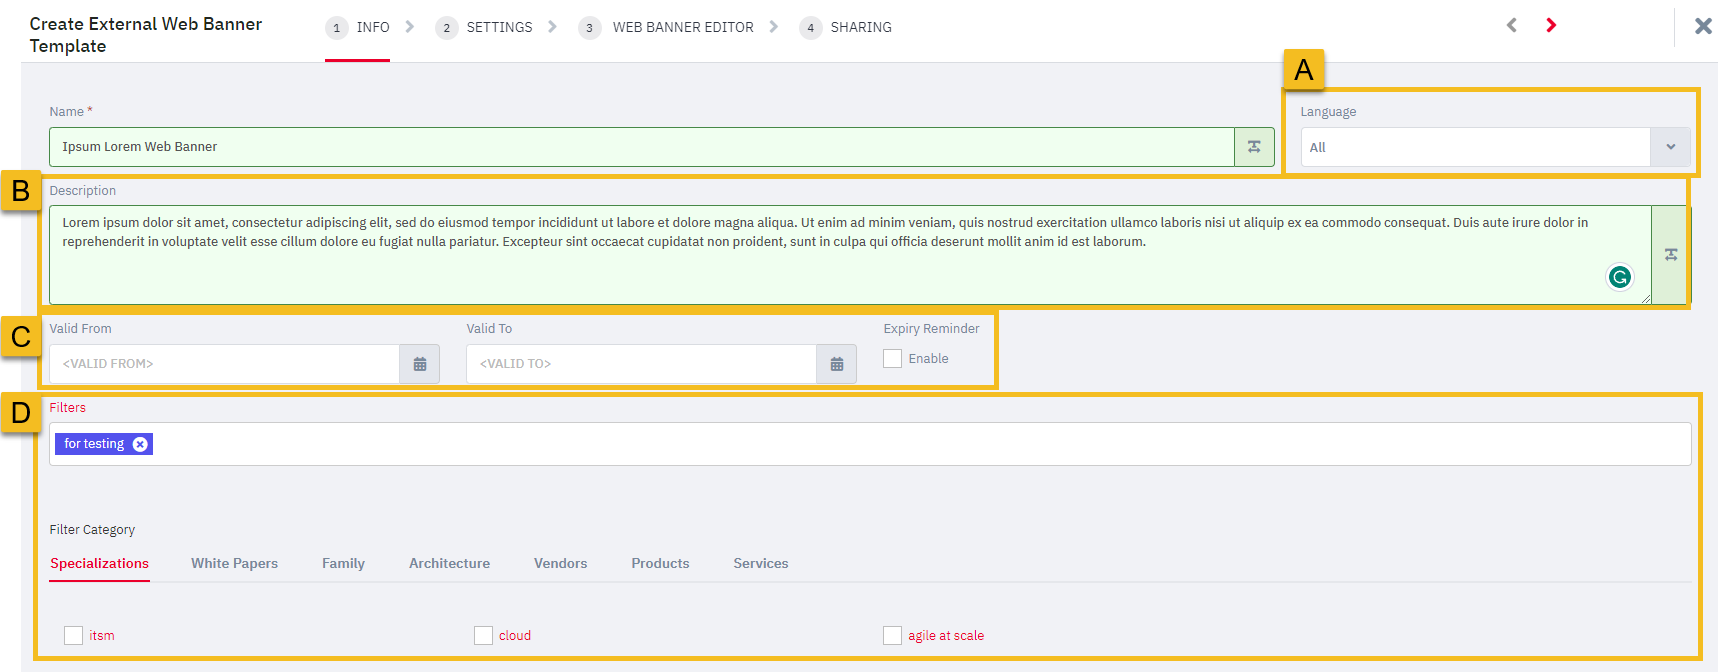Click the Valid From date field
The height and width of the screenshot is (672, 1718).
tap(225, 364)
